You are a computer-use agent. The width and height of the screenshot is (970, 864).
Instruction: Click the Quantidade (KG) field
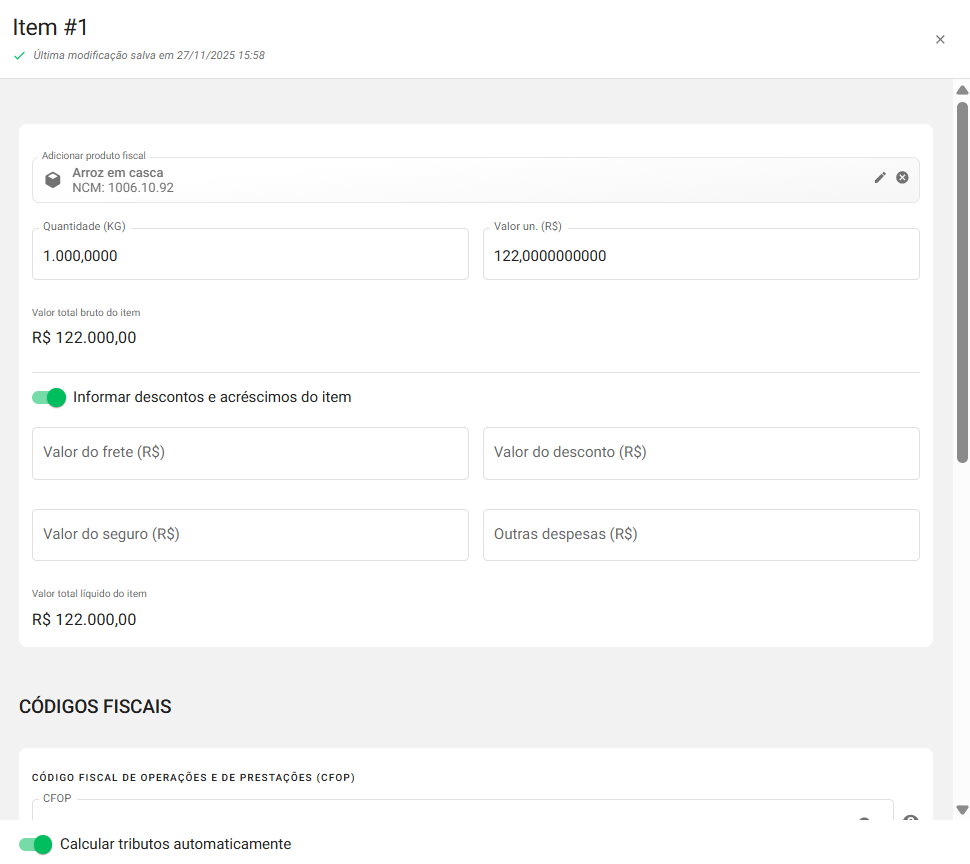point(250,255)
